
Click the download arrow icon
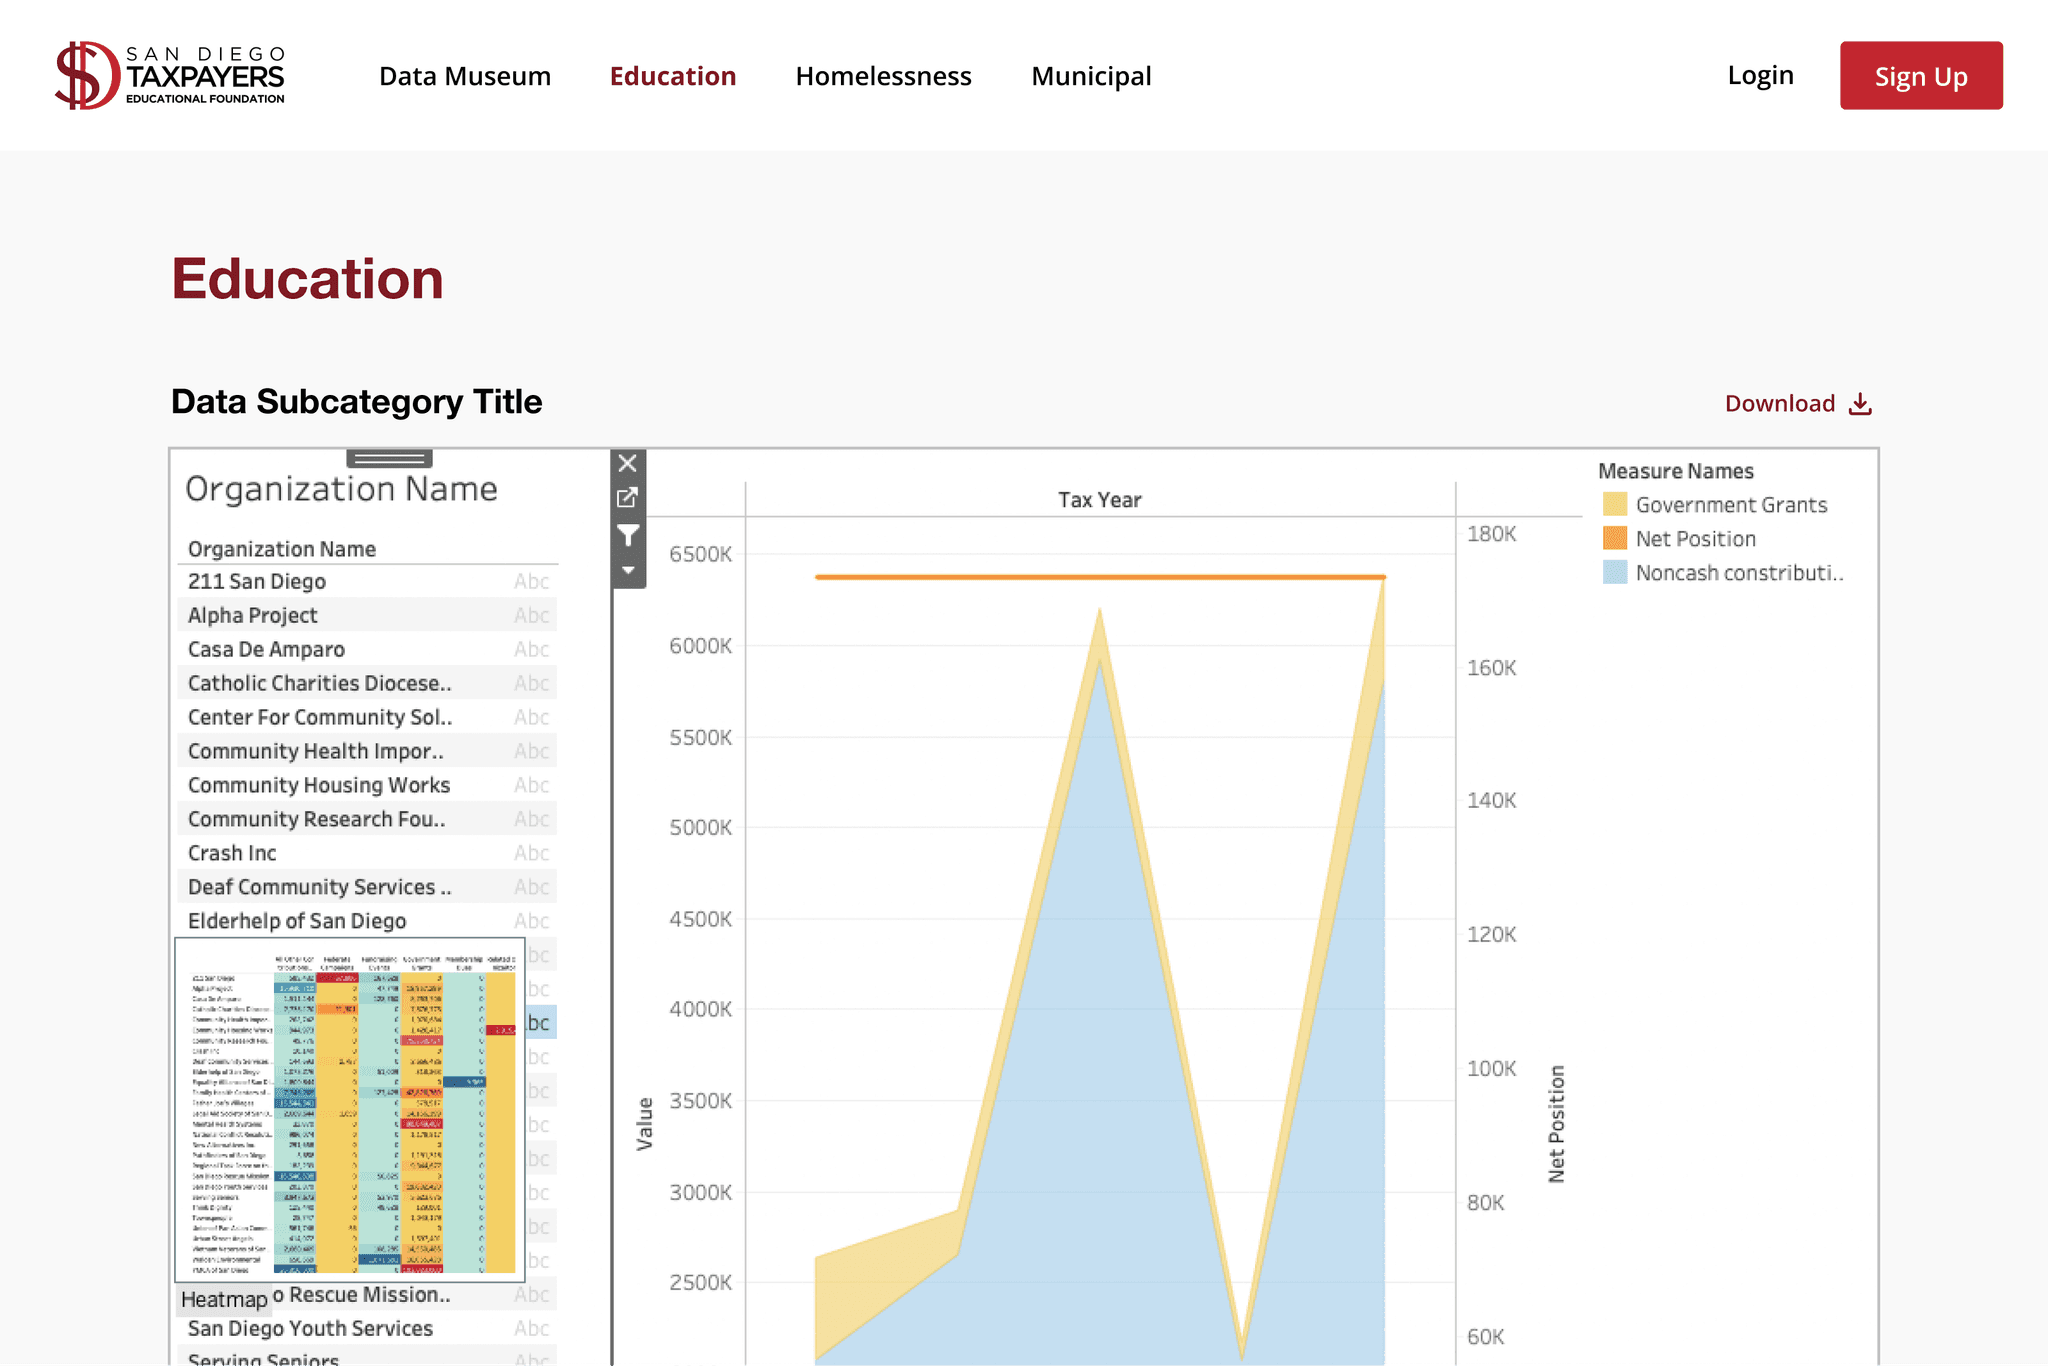click(1860, 404)
